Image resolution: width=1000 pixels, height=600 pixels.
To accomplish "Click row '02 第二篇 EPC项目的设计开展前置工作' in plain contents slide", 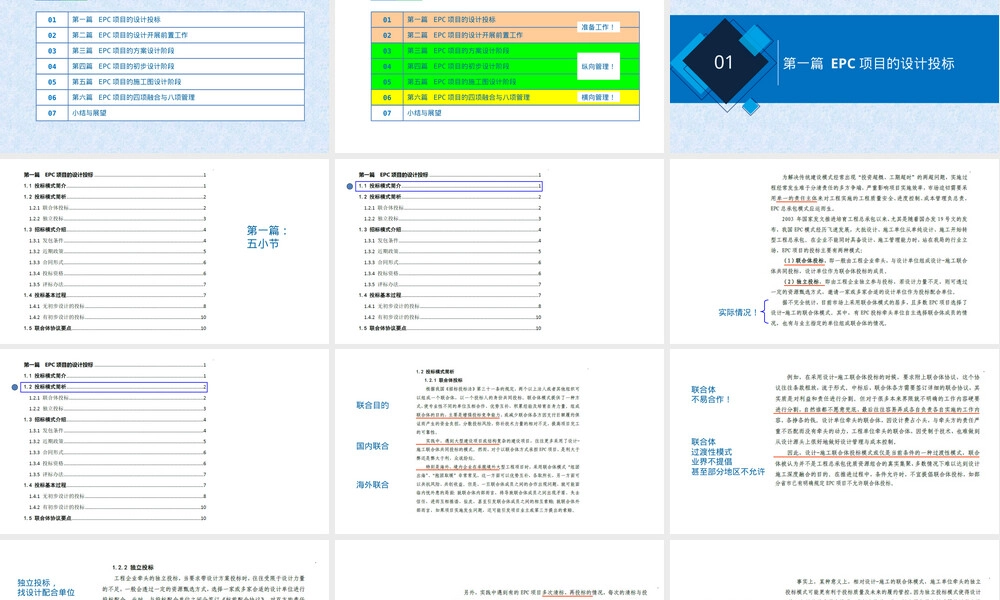I will click(x=170, y=35).
